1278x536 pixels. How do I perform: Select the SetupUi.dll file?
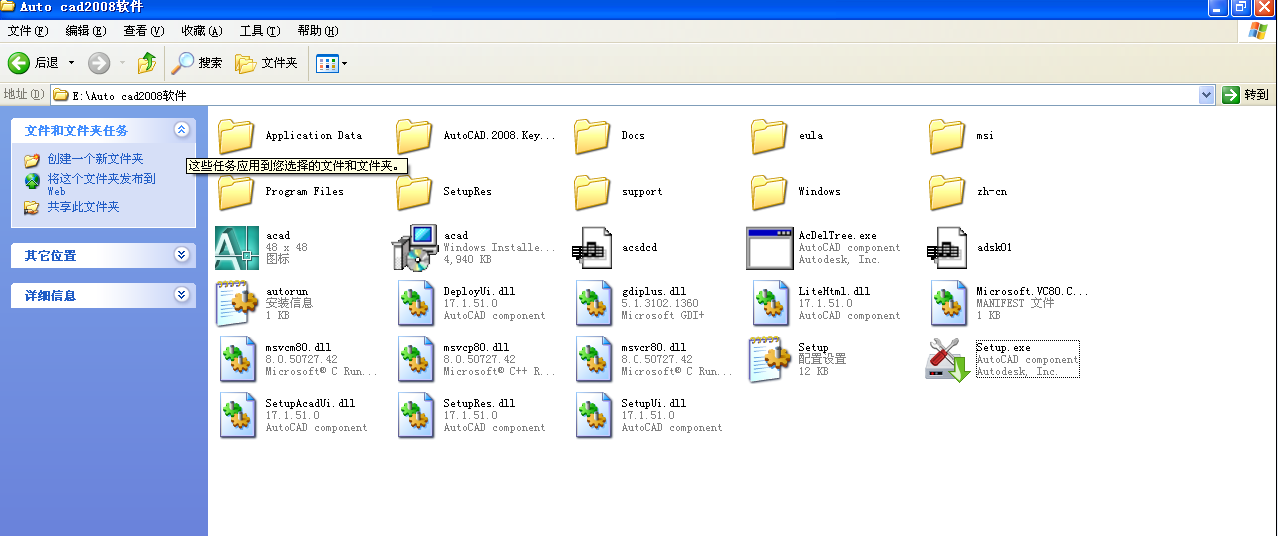coord(649,416)
